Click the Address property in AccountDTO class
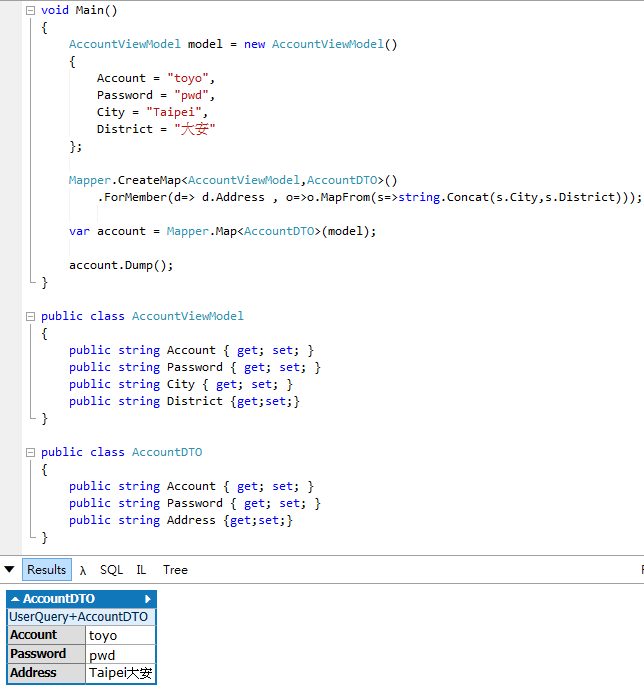 191,520
